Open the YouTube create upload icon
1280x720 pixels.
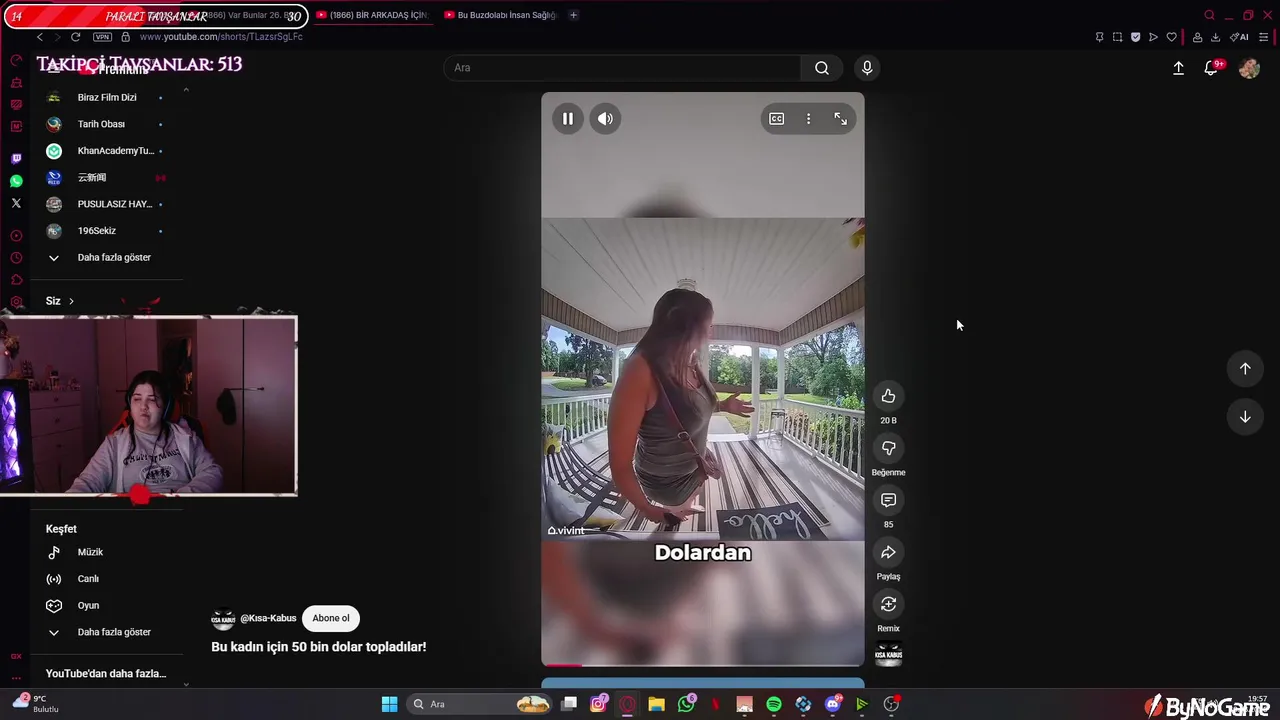pyautogui.click(x=1178, y=68)
